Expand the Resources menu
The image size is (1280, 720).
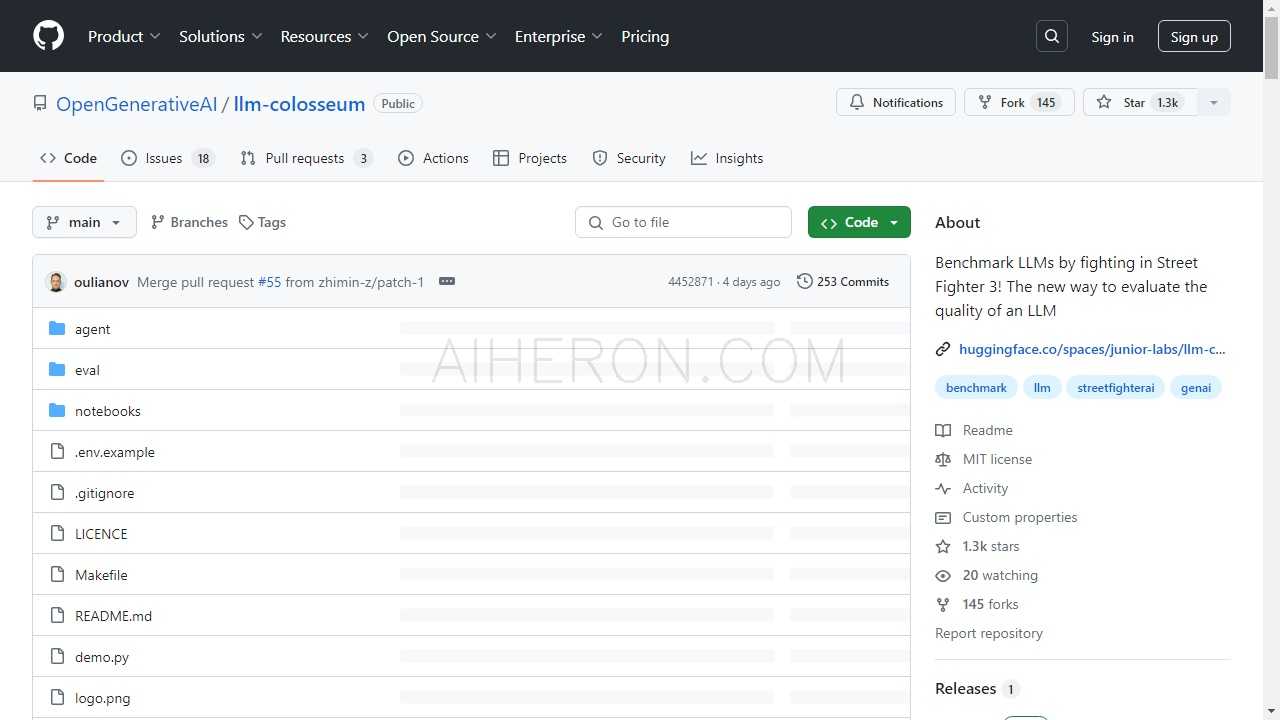[324, 36]
